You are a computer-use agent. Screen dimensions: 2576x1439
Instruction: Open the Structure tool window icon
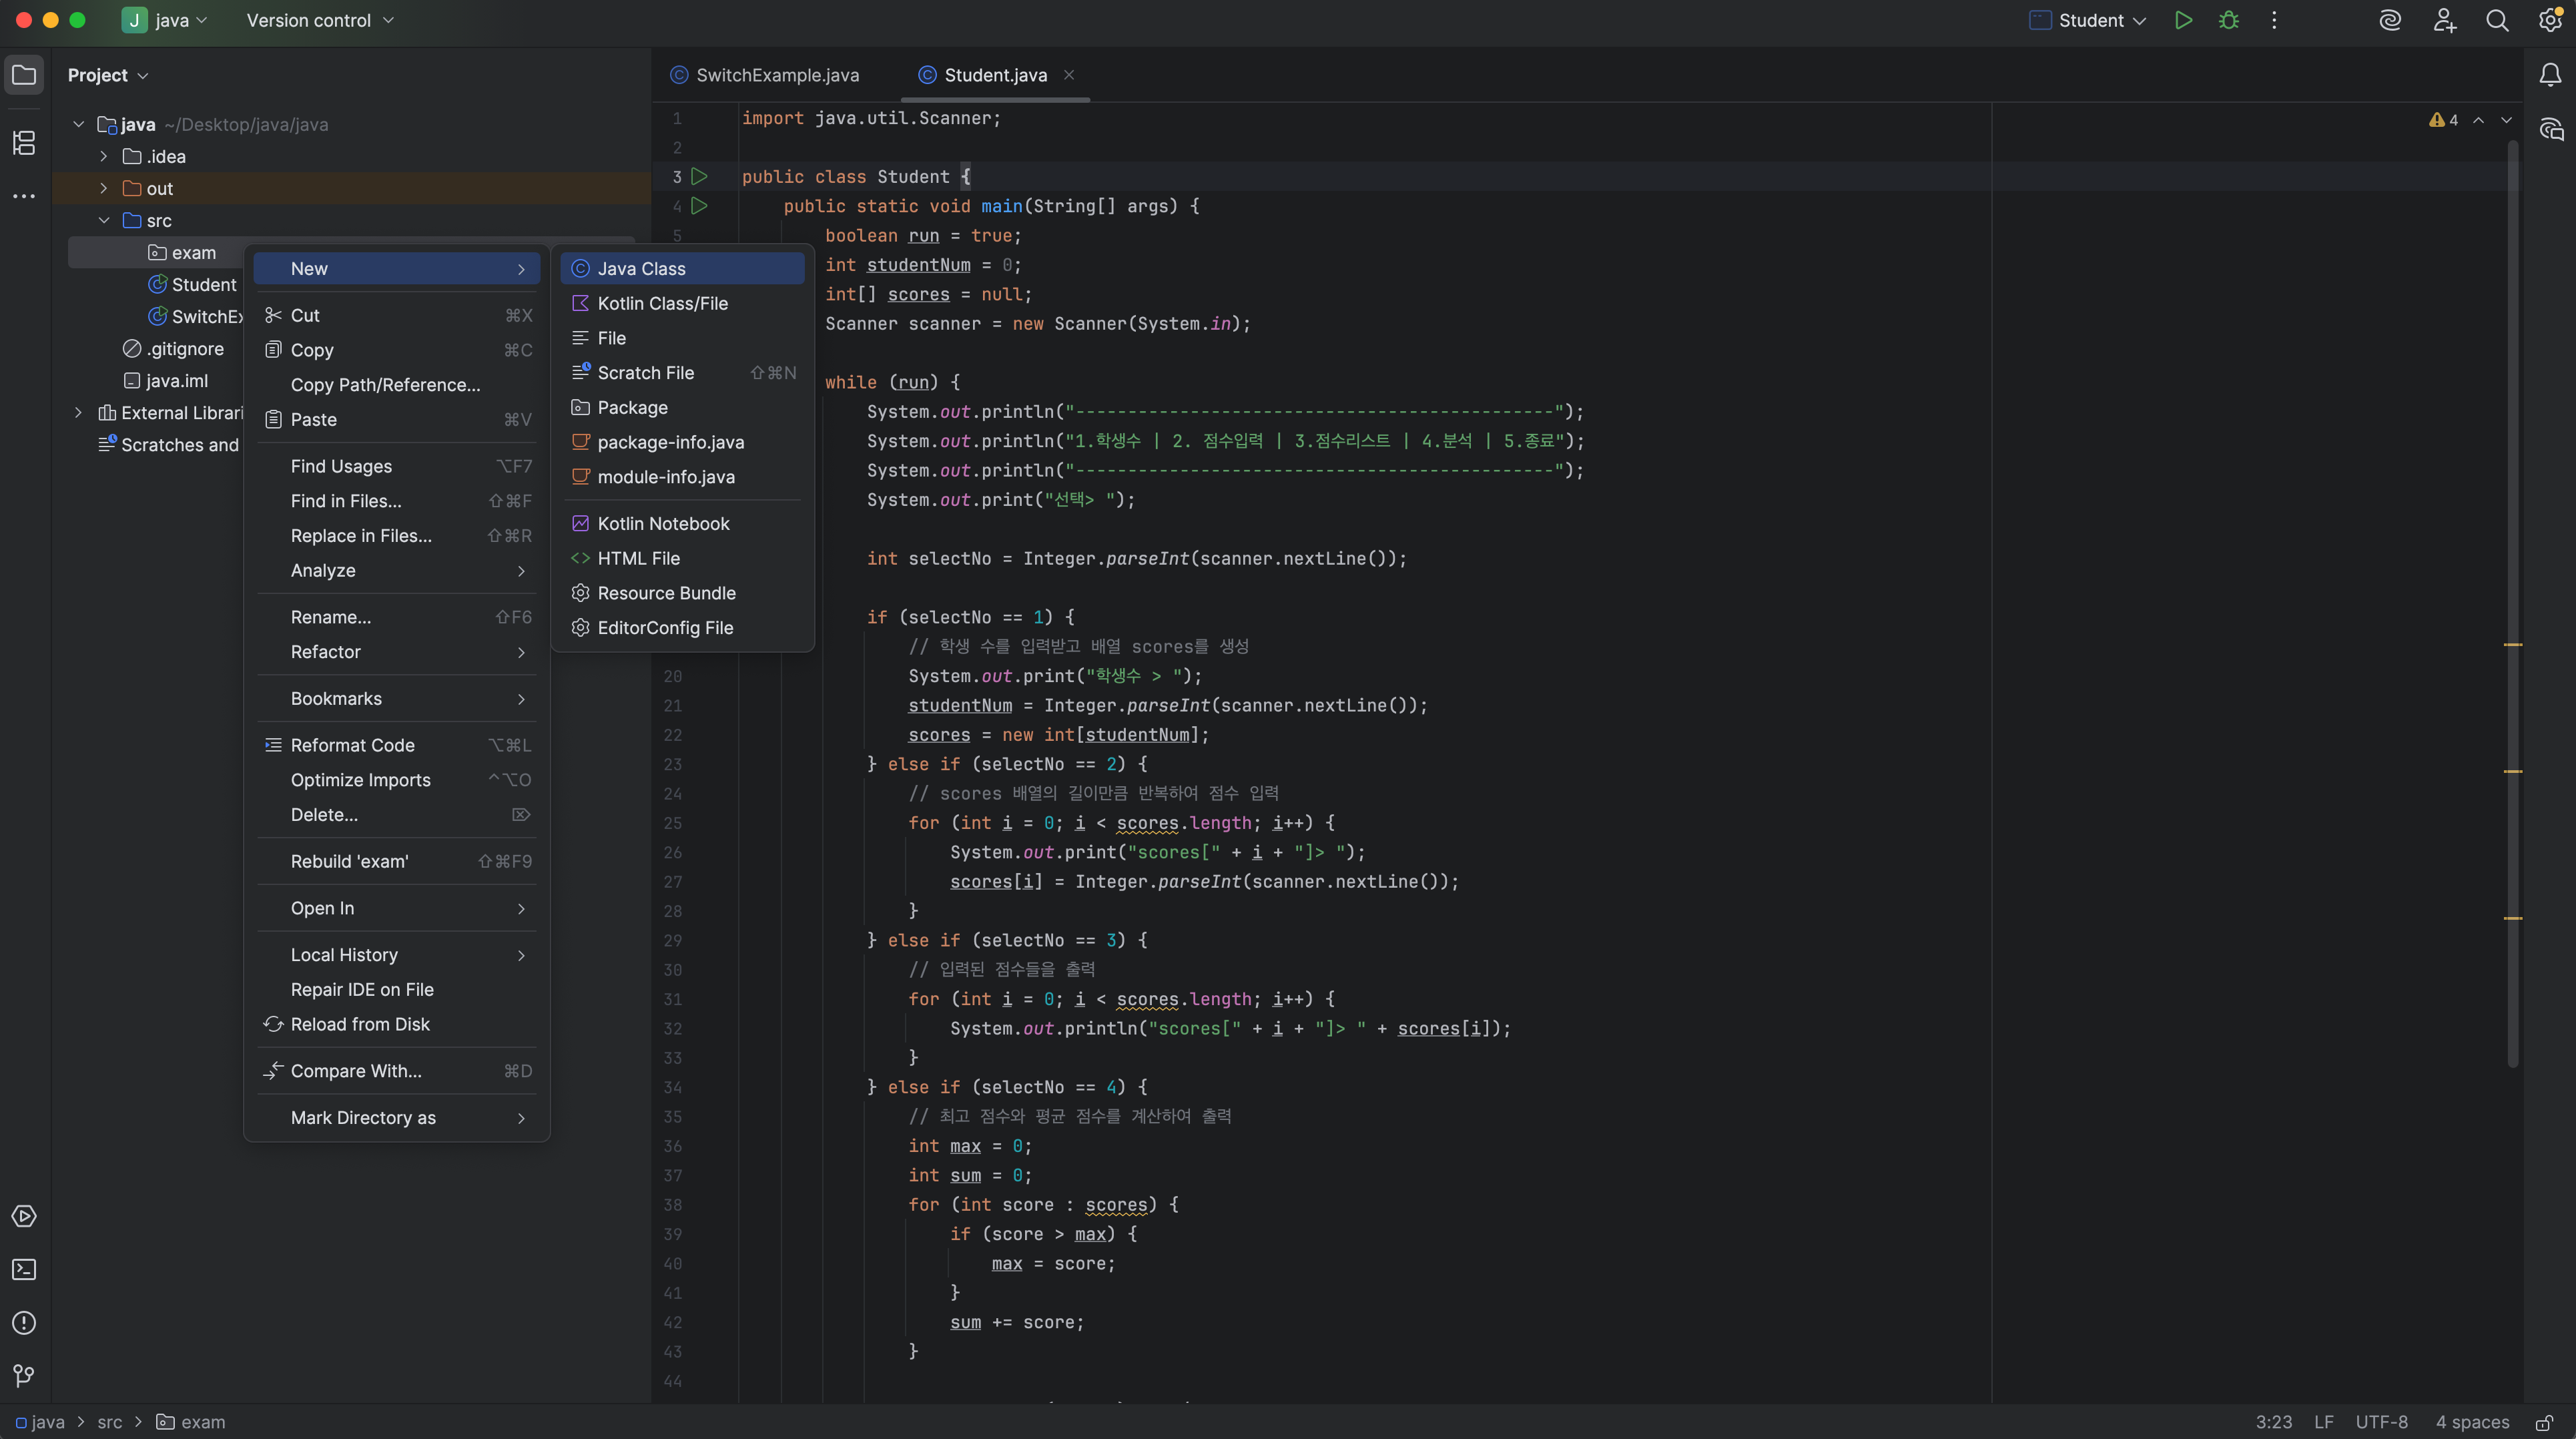click(24, 142)
